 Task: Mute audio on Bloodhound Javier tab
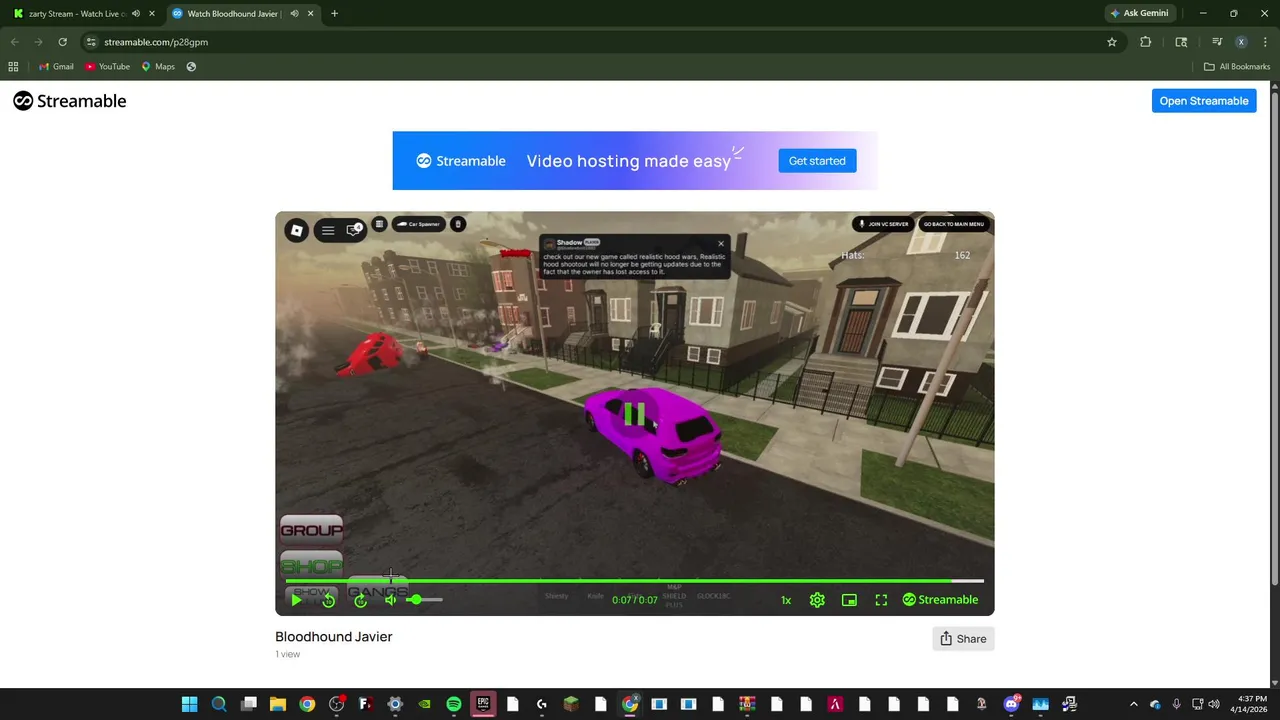pos(293,14)
